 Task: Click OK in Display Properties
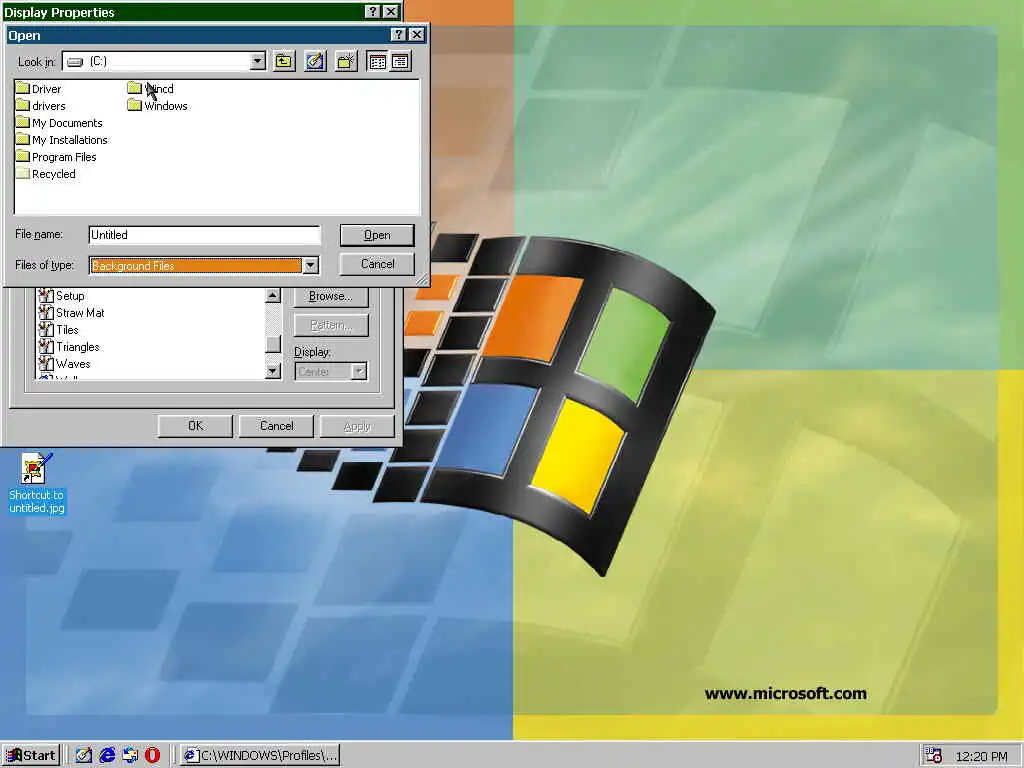click(x=195, y=426)
